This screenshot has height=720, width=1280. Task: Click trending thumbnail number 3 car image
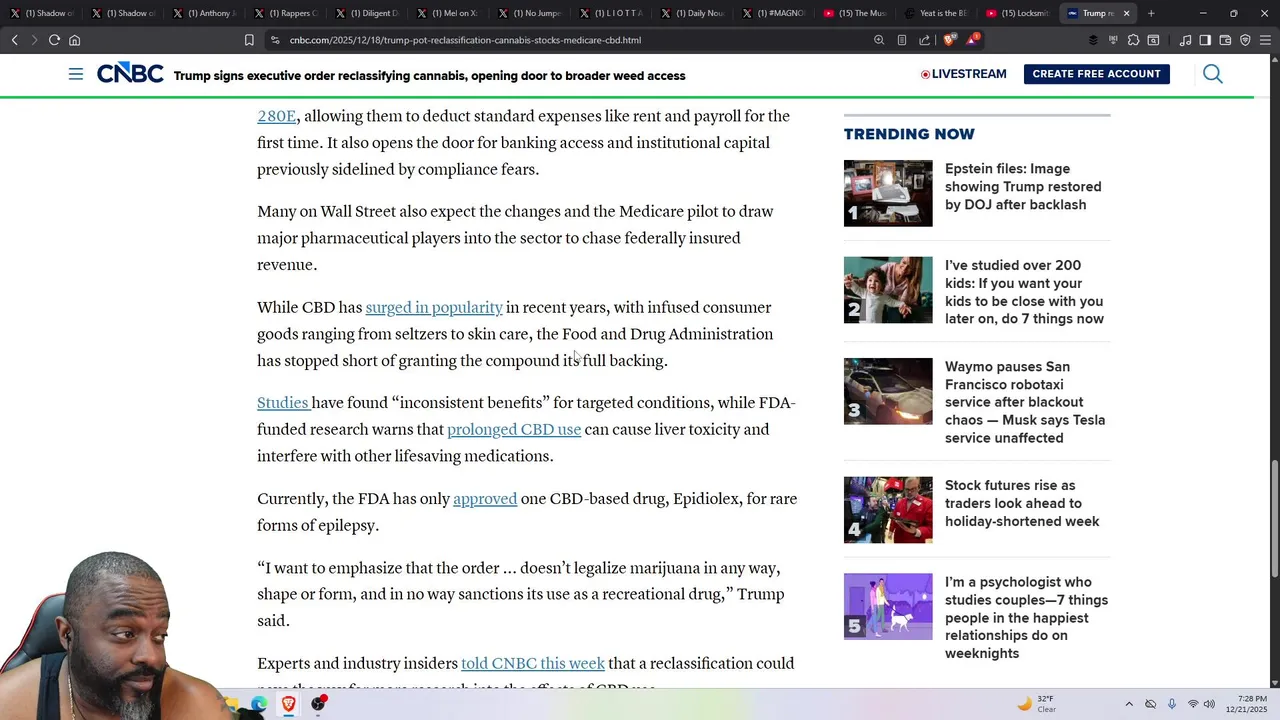click(x=888, y=391)
